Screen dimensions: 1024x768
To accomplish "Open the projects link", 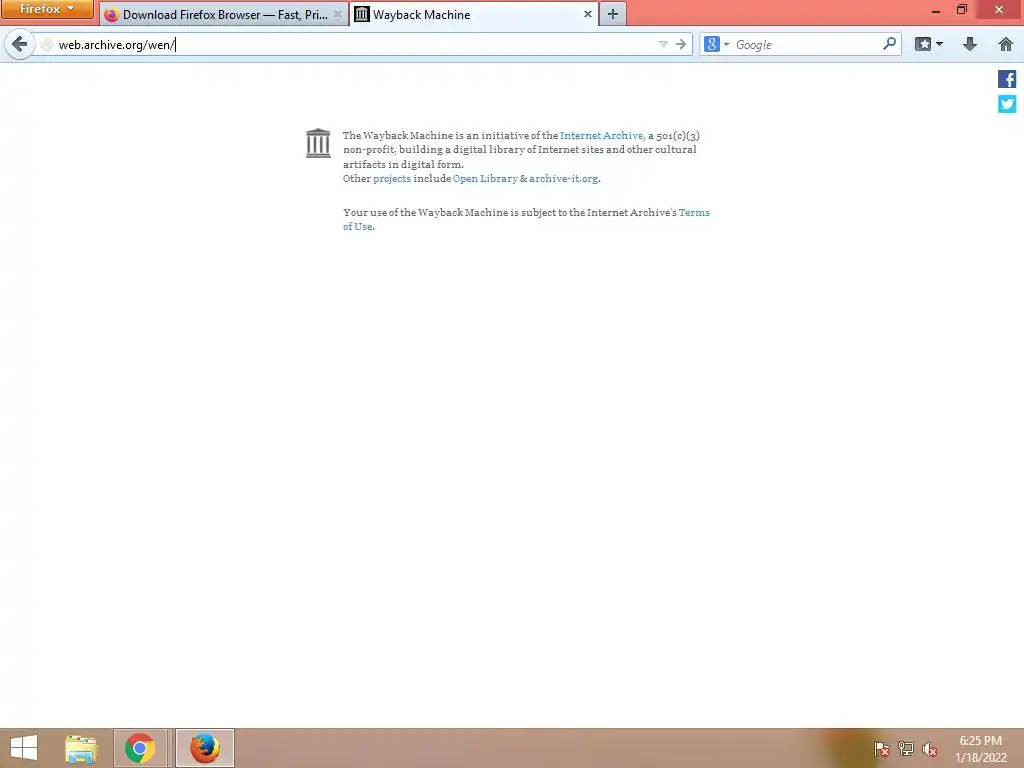I will (392, 178).
